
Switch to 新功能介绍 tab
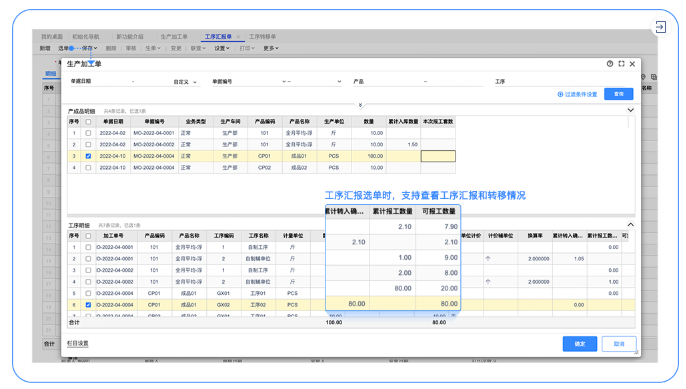130,37
